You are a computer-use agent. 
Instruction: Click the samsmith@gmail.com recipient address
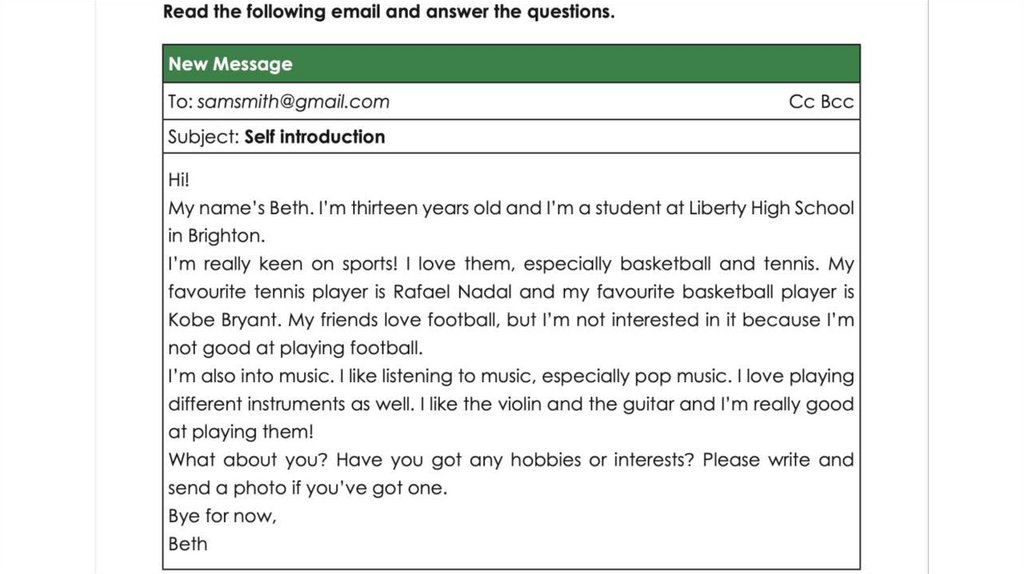click(x=293, y=101)
